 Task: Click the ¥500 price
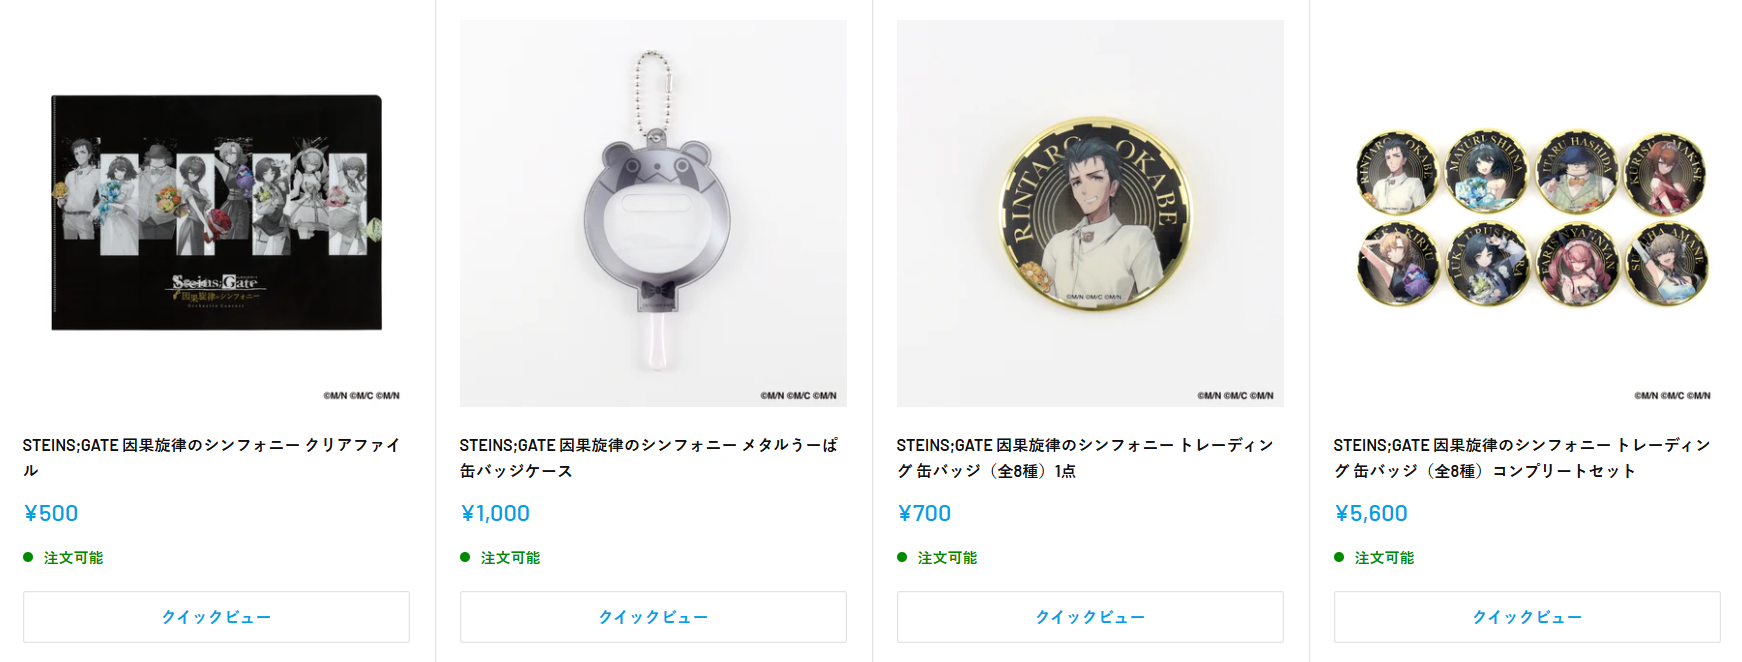51,513
